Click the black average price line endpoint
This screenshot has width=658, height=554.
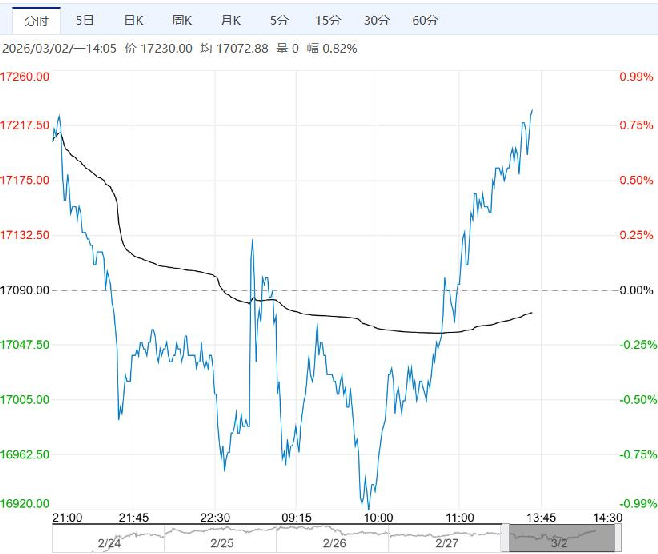(x=532, y=313)
